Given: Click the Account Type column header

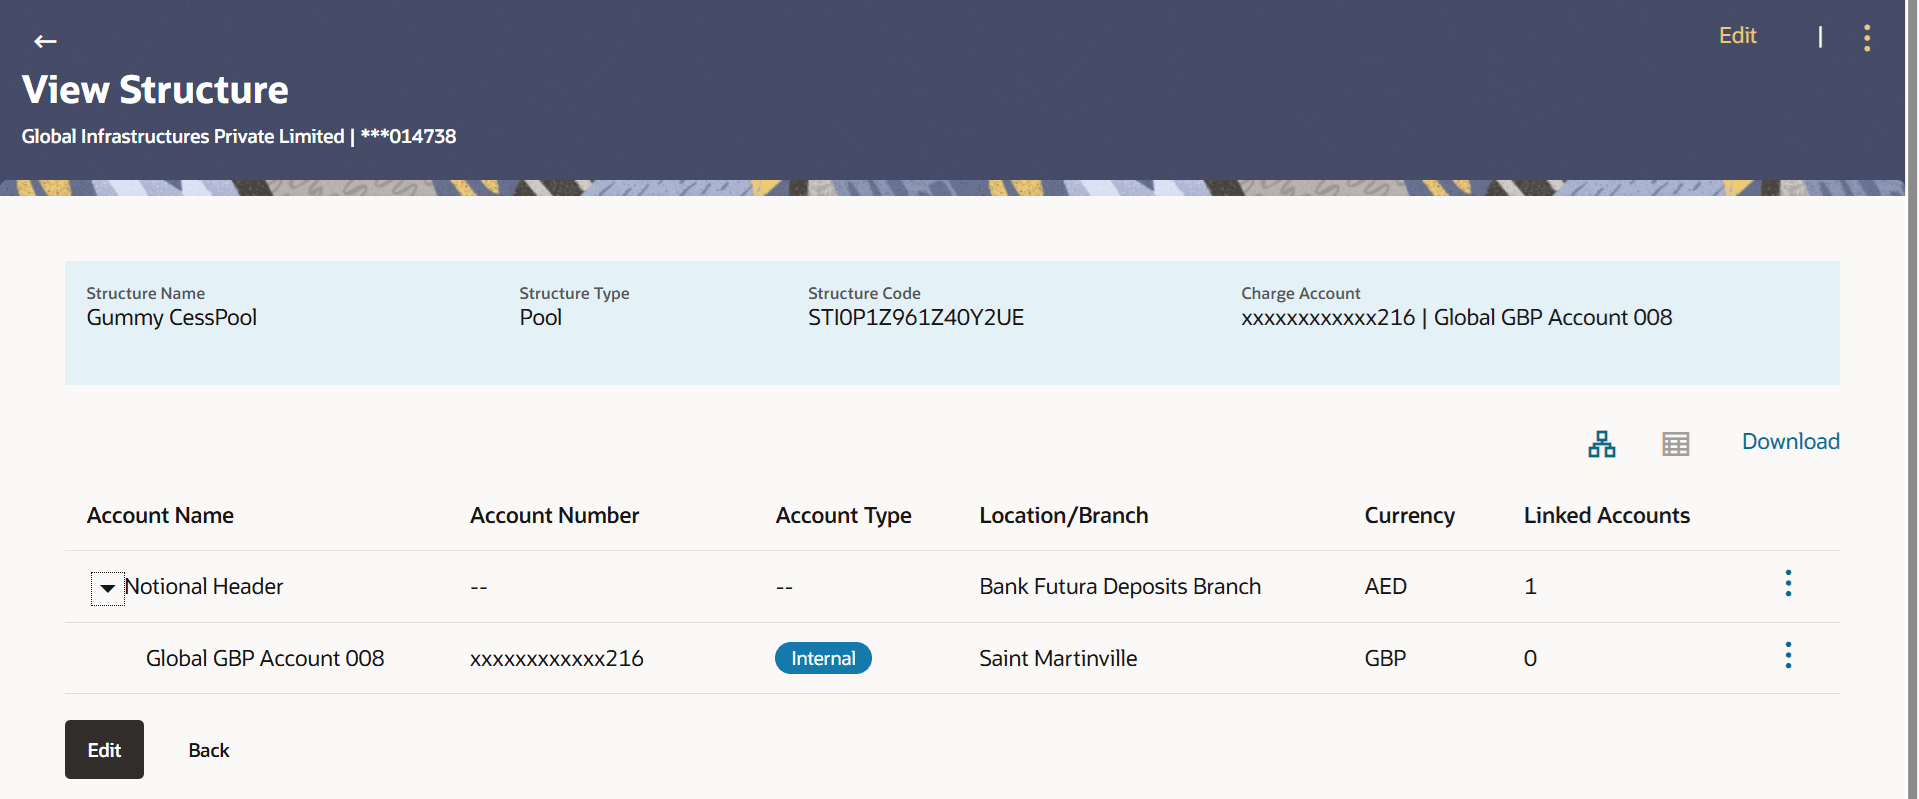Looking at the screenshot, I should coord(843,516).
